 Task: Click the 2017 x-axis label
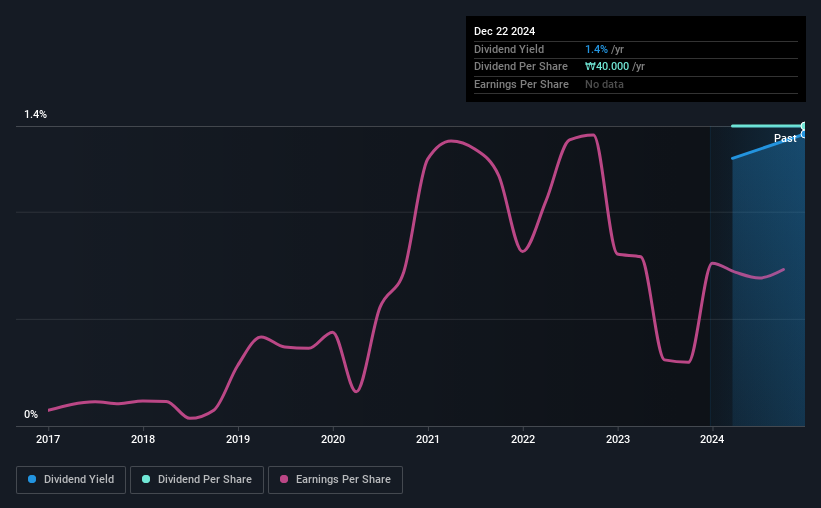[48, 439]
